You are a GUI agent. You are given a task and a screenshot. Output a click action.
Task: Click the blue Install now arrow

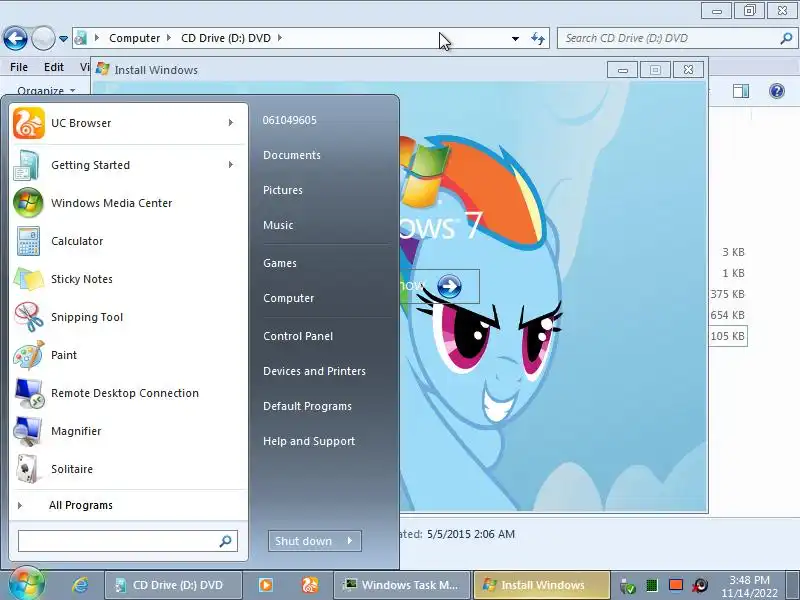(x=449, y=286)
